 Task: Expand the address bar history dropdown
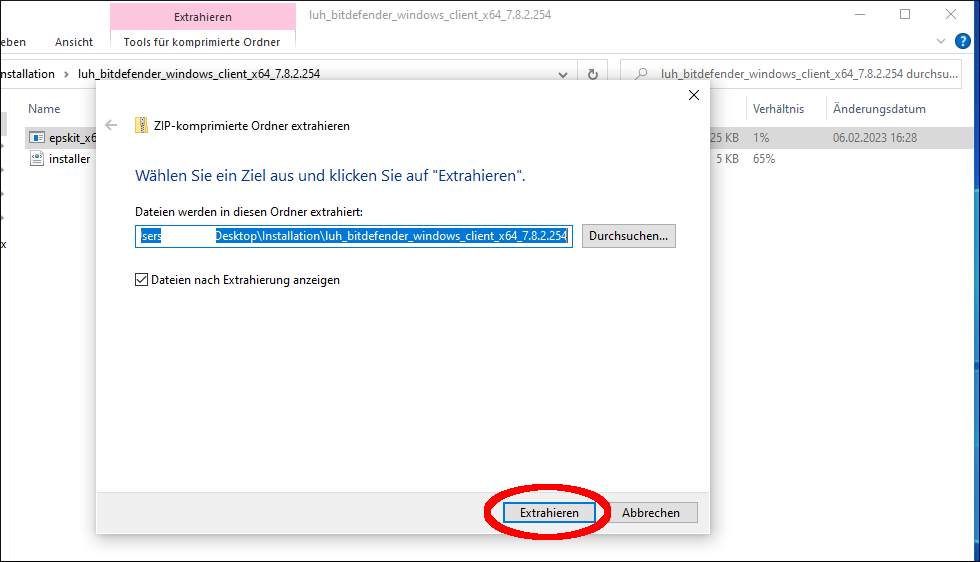tap(562, 74)
